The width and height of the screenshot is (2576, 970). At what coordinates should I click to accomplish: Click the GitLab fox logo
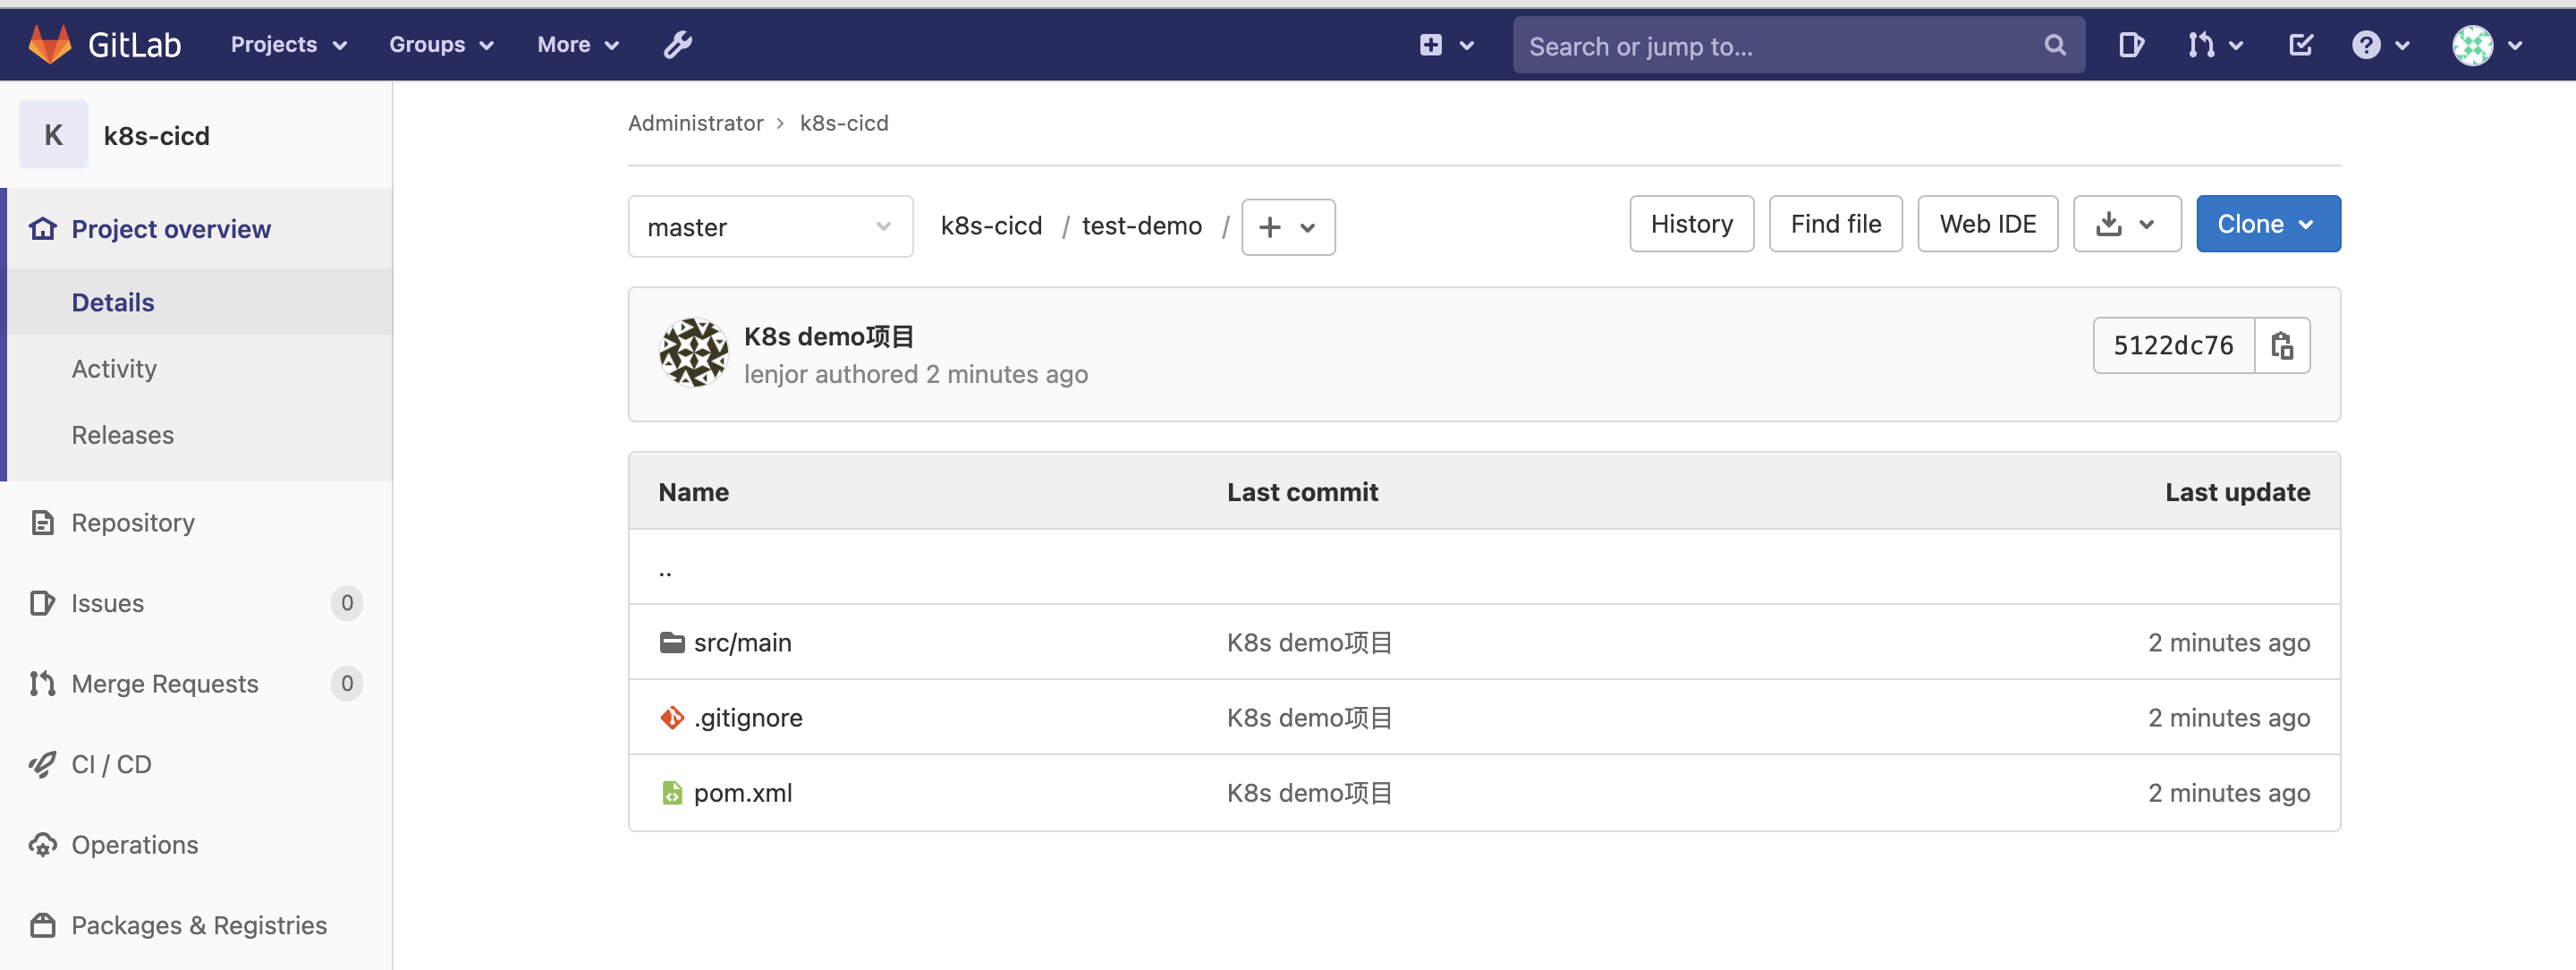point(50,45)
